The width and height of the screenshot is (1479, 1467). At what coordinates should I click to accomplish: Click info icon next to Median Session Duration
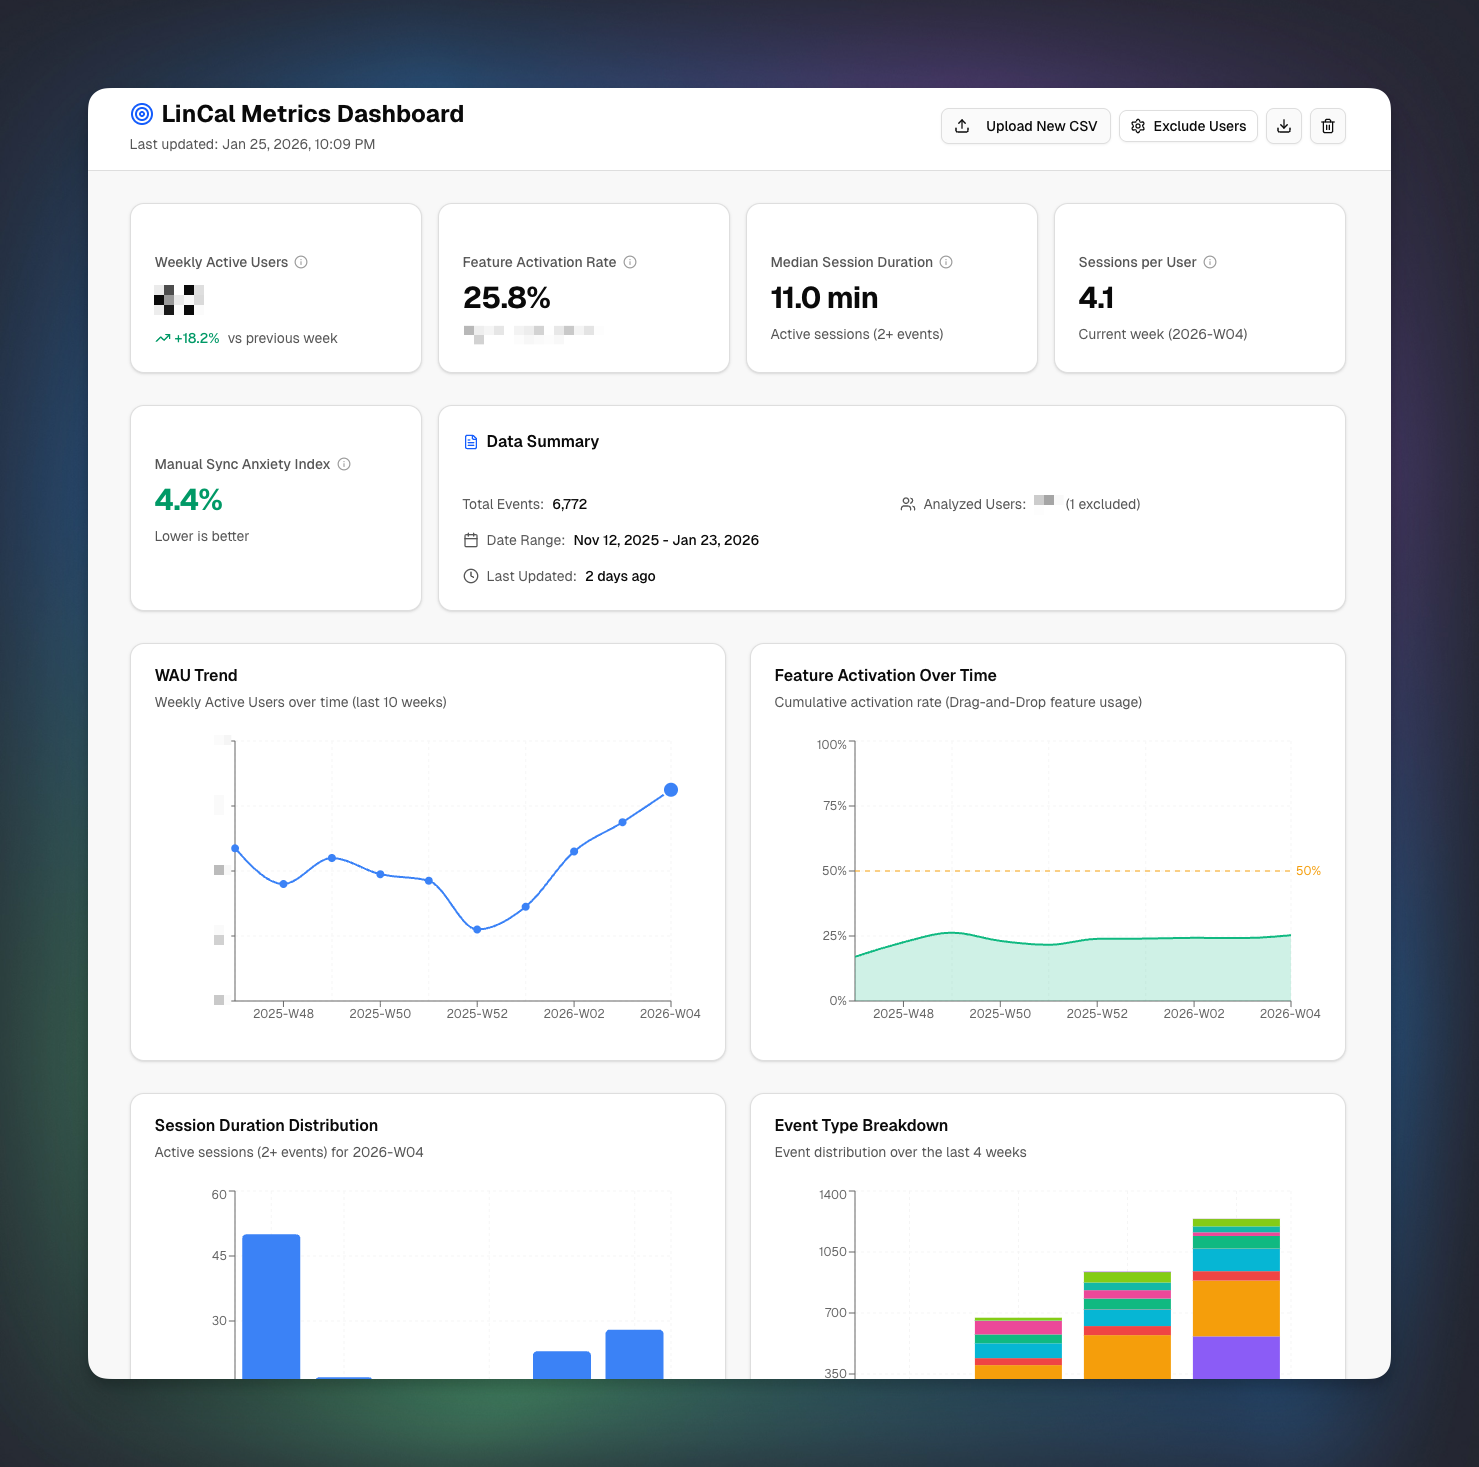tap(946, 262)
